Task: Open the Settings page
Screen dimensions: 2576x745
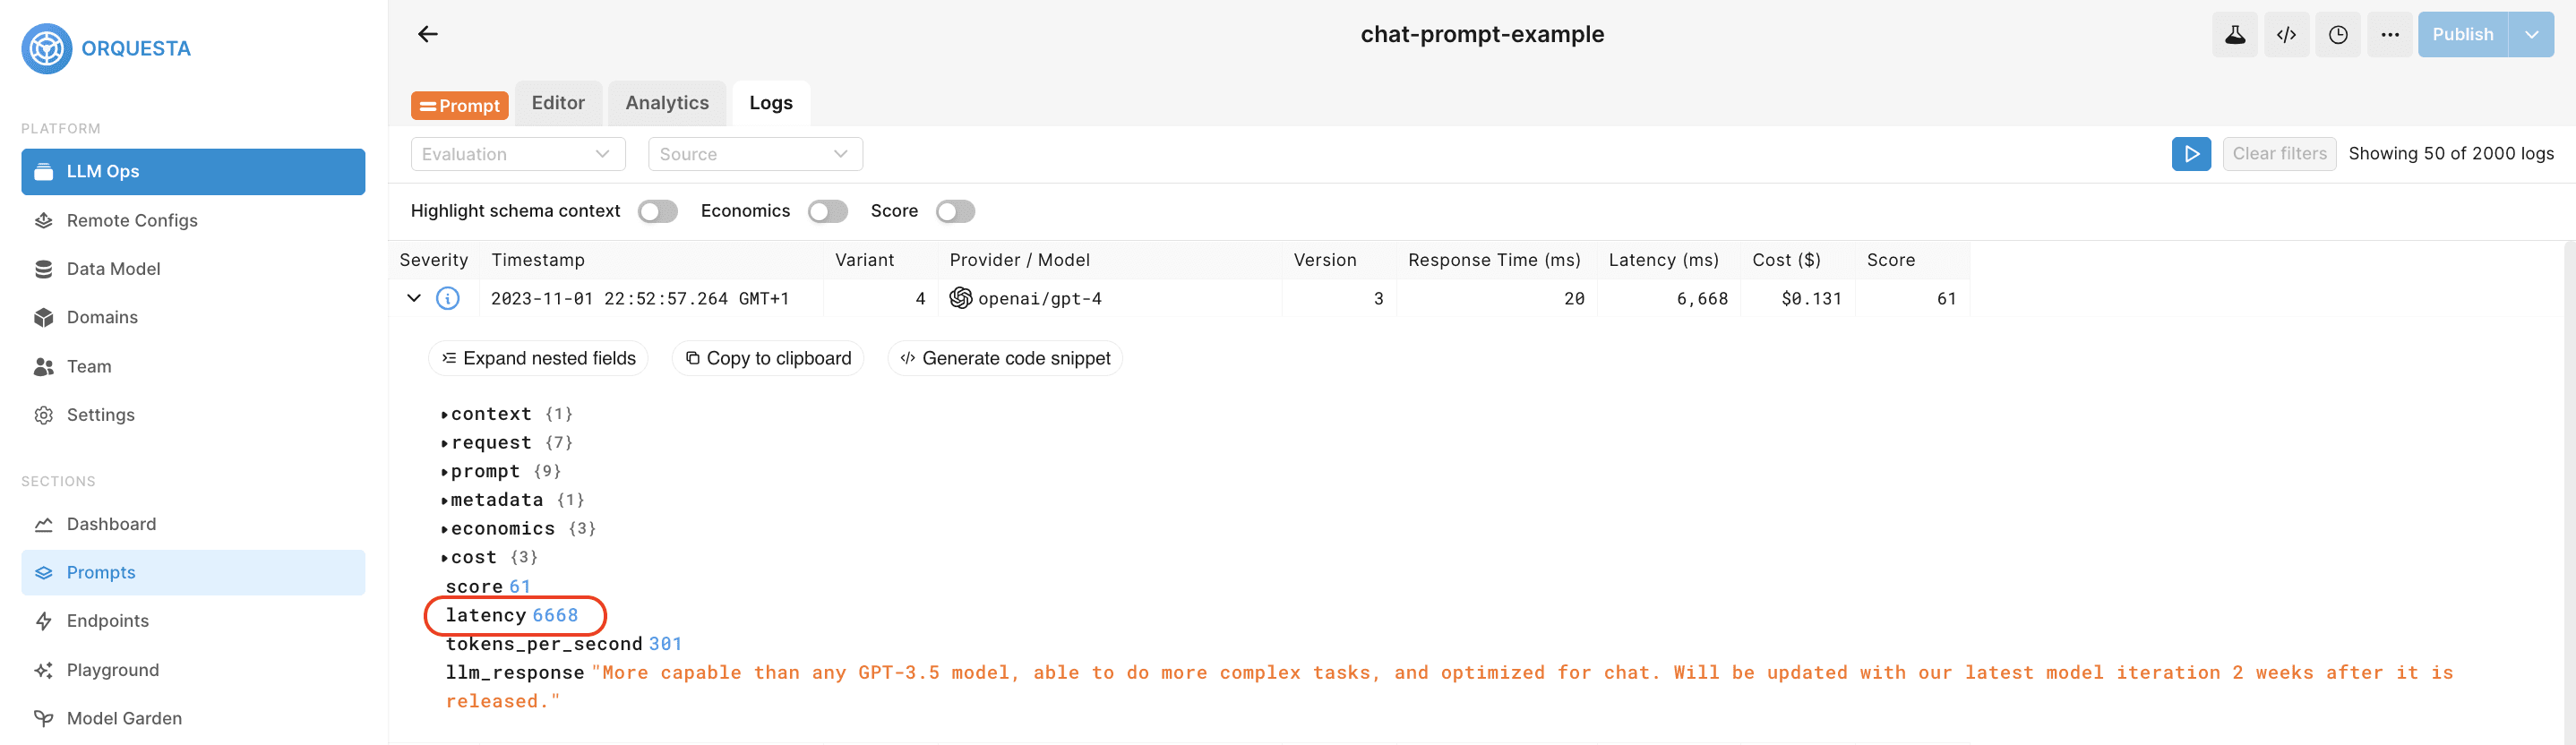Action: click(193, 415)
